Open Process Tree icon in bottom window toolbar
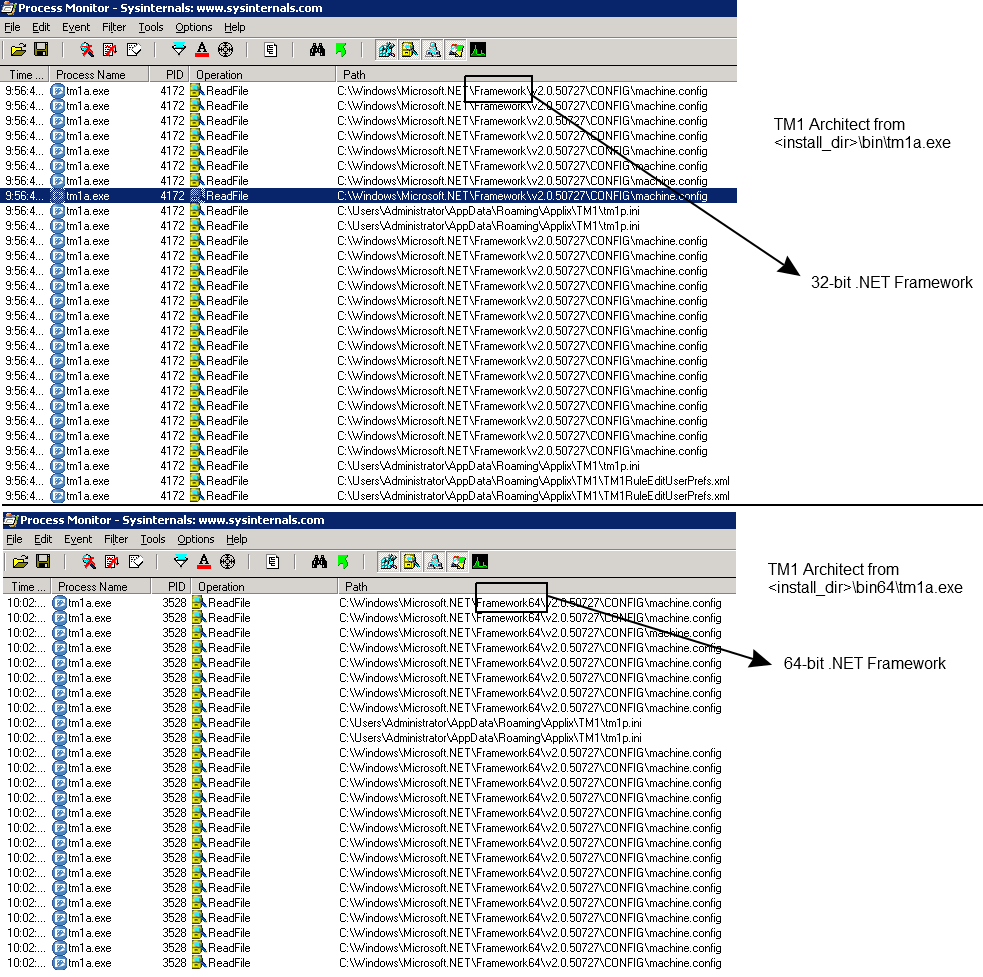This screenshot has height=977, width=983. click(273, 562)
